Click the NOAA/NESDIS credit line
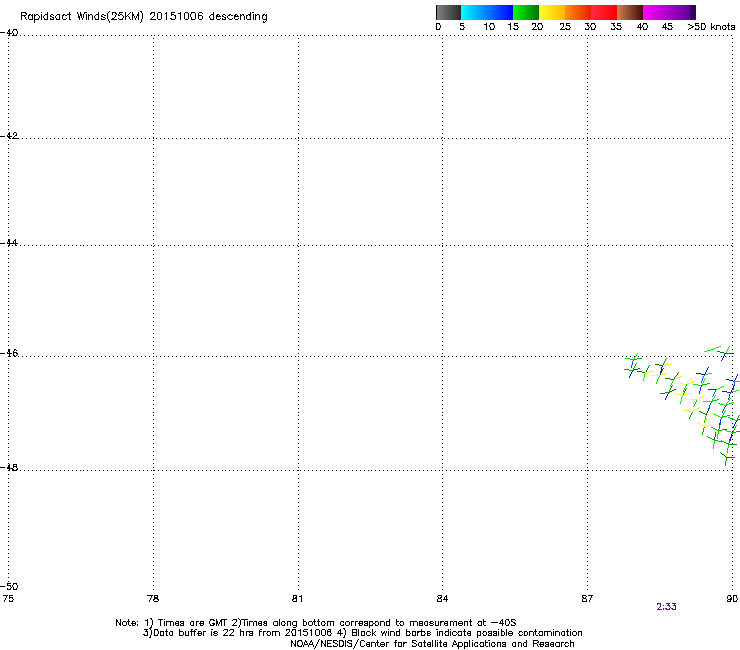The height and width of the screenshot is (650, 740). click(432, 644)
